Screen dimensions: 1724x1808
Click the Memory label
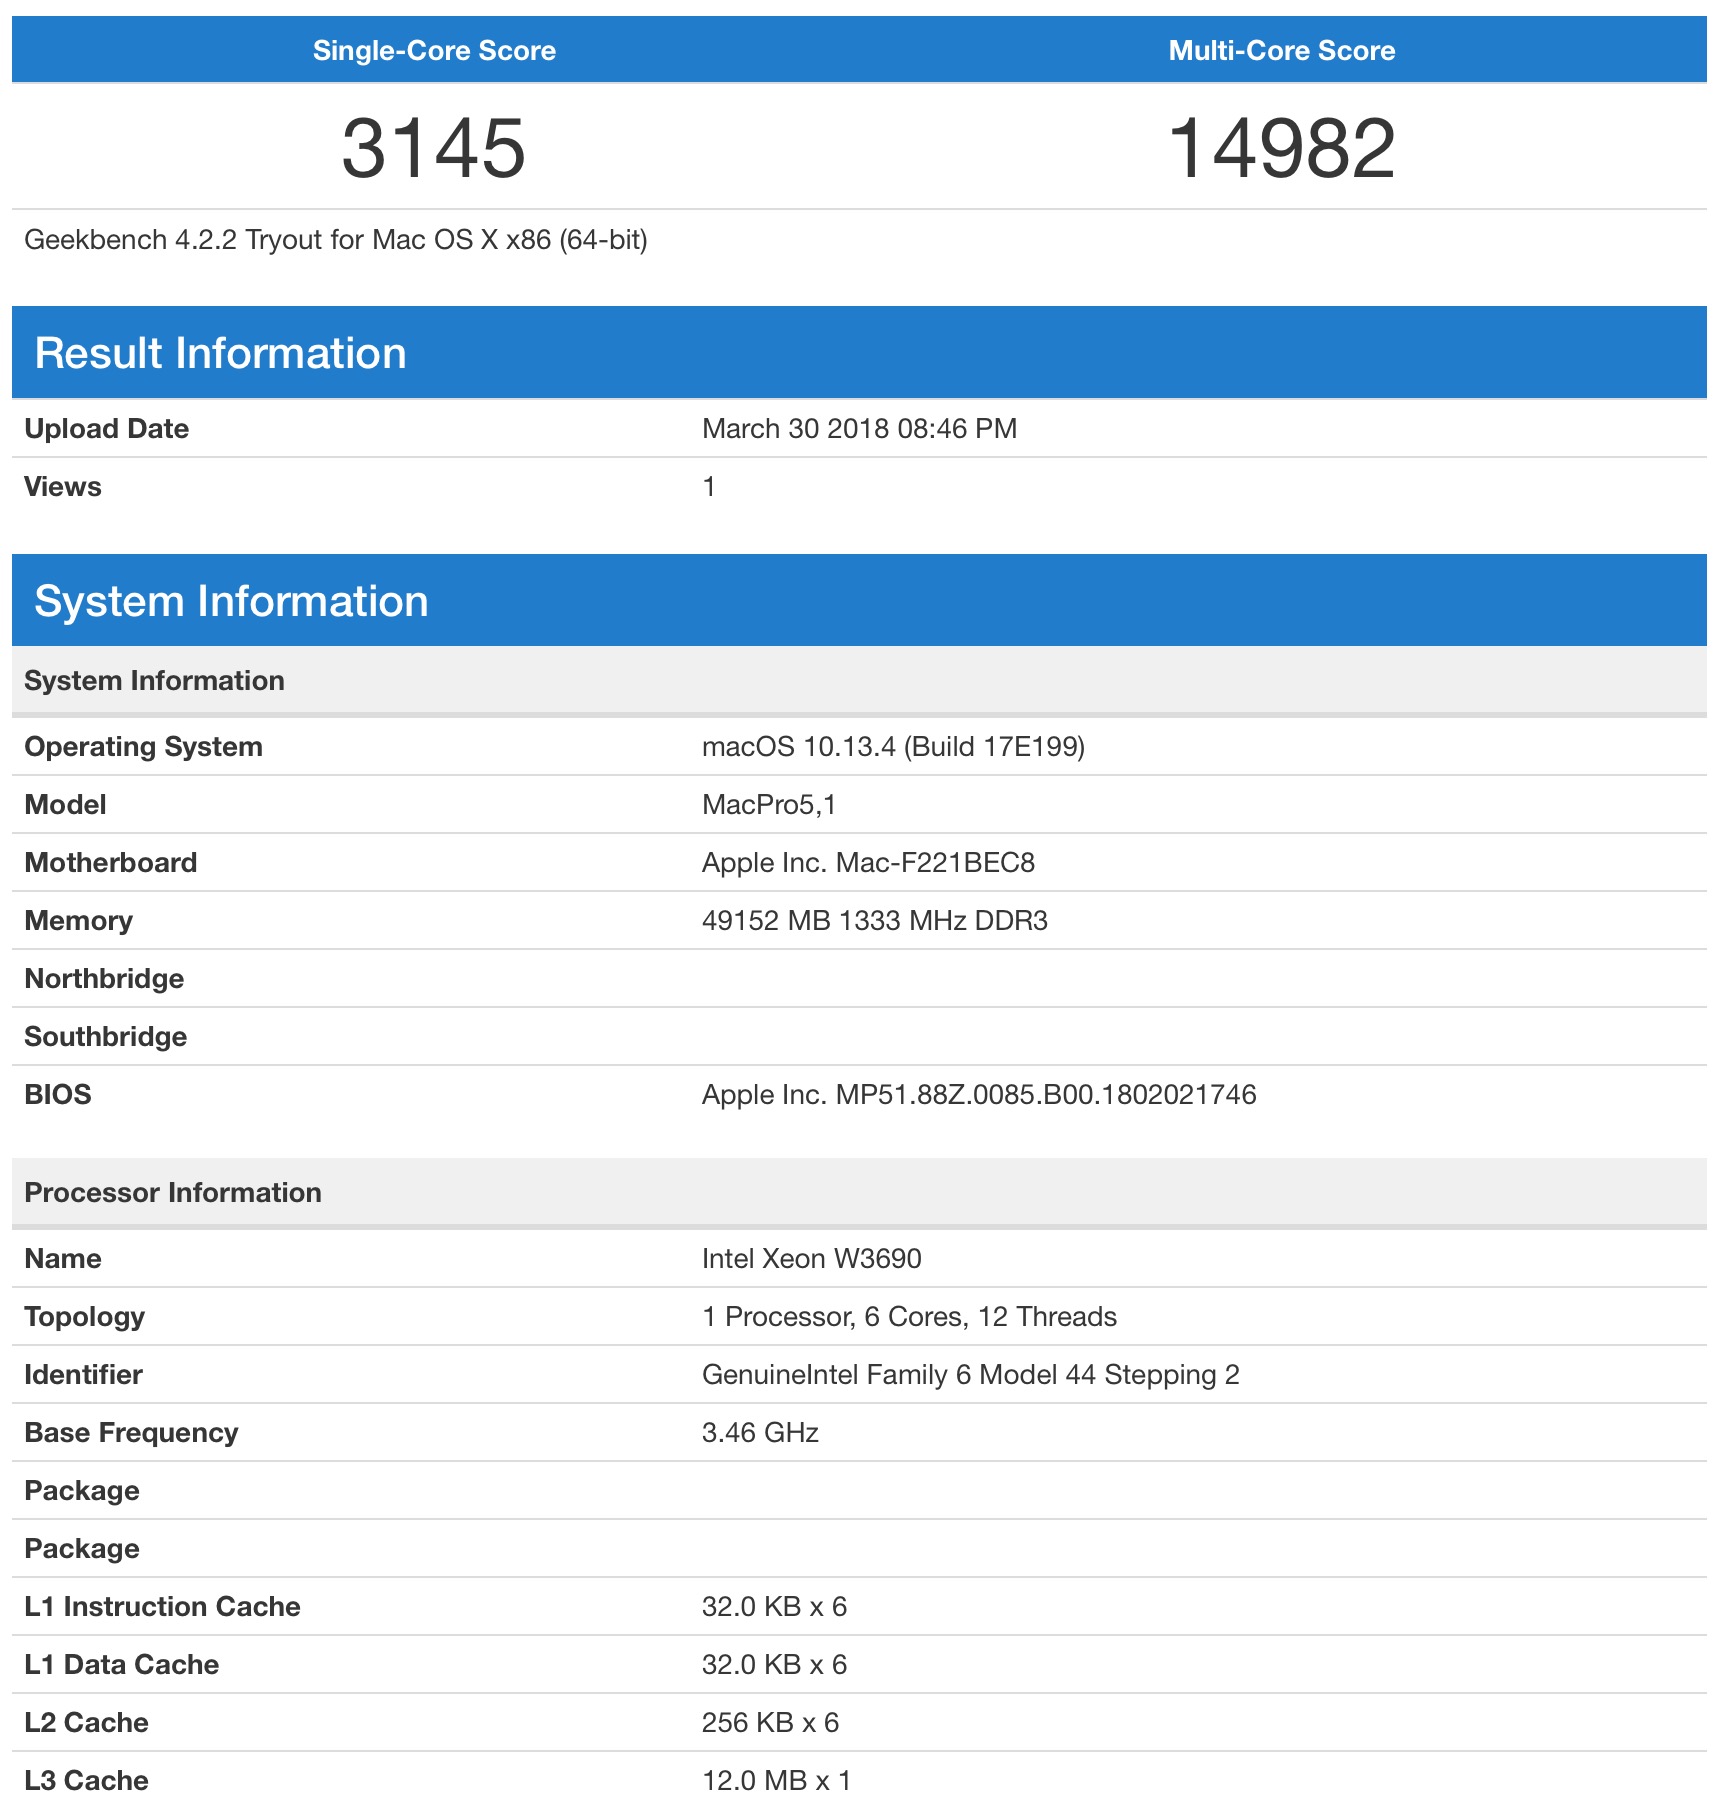point(78,921)
